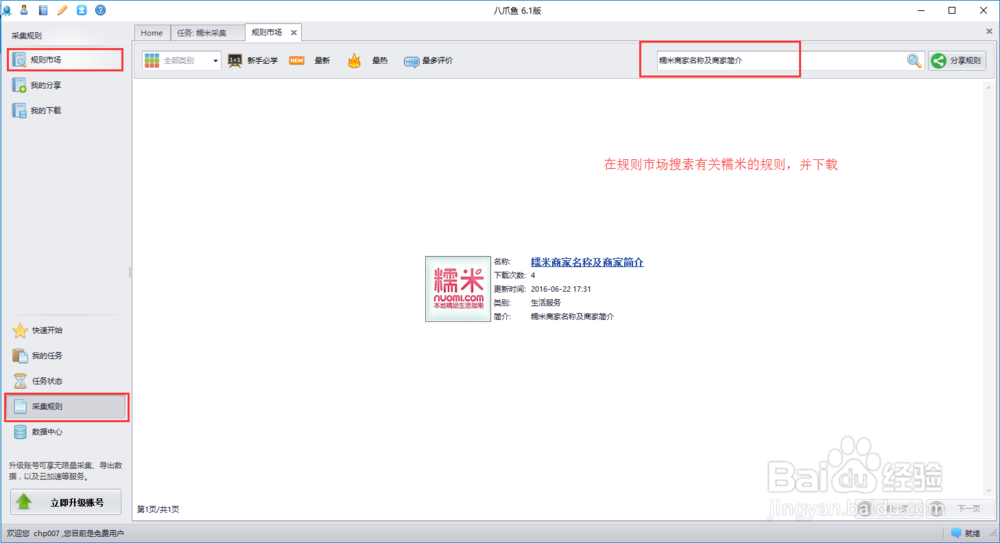The height and width of the screenshot is (543, 1000).
Task: Click the download count value 4
Action: tap(533, 276)
